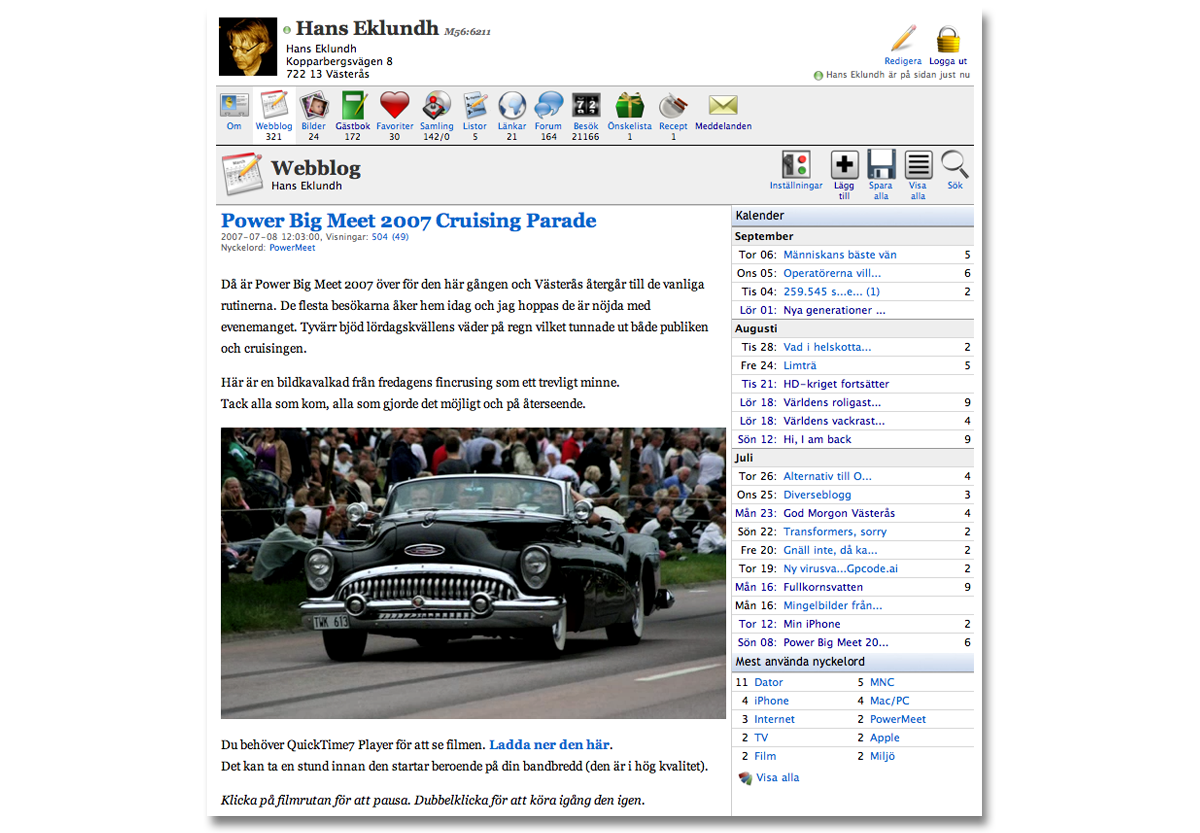This screenshot has height=833, width=1200.
Task: Open calendar entry Alternativ till O...
Action: pos(827,476)
